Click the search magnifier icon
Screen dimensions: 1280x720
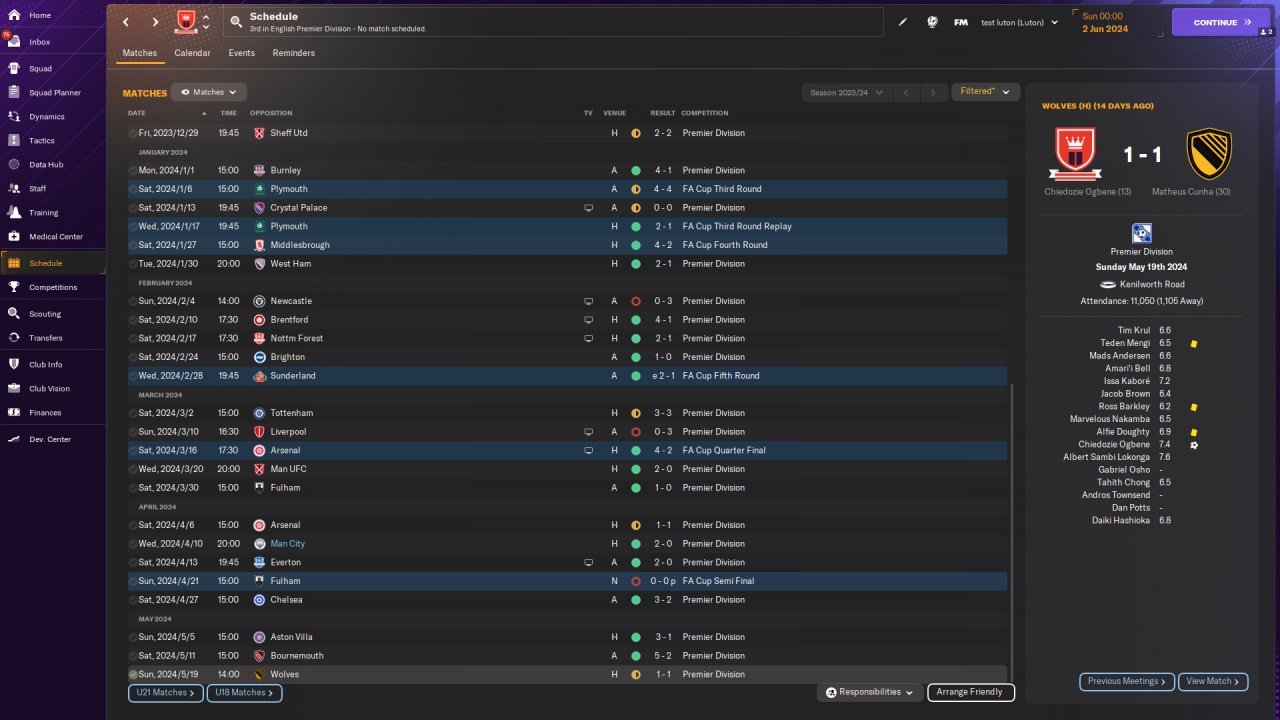click(x=236, y=22)
